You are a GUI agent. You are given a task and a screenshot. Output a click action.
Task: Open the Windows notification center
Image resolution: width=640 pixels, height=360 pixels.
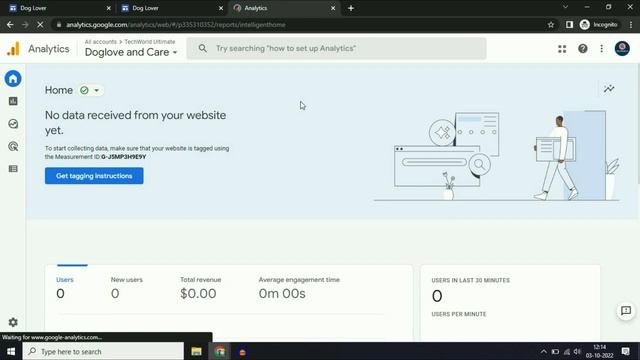click(625, 351)
